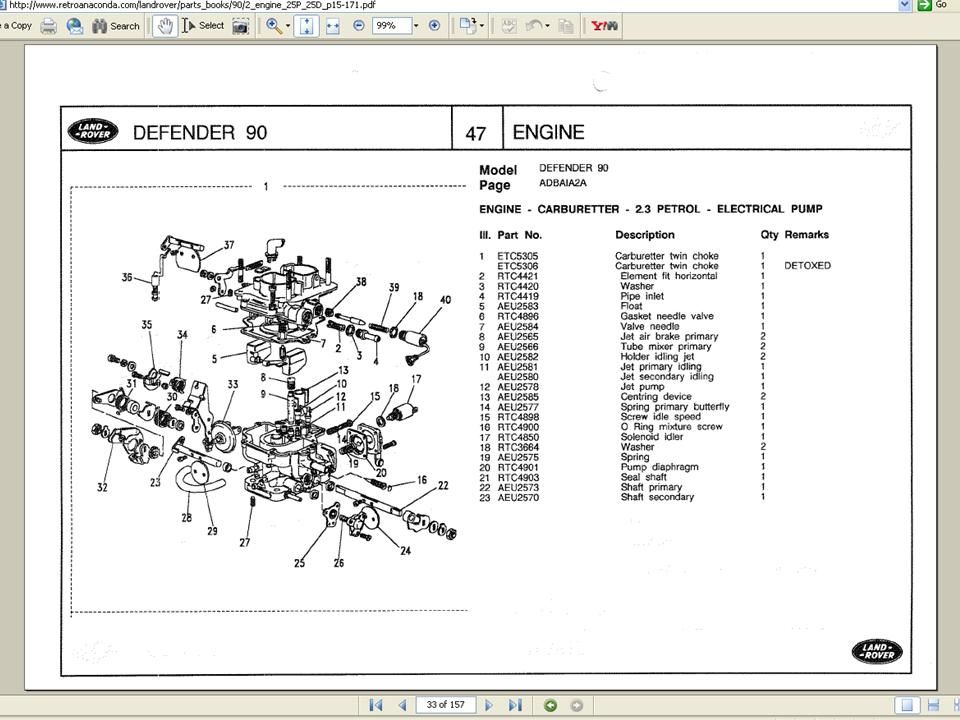
Task: Activate the Snapshot camera tool
Action: point(241,26)
